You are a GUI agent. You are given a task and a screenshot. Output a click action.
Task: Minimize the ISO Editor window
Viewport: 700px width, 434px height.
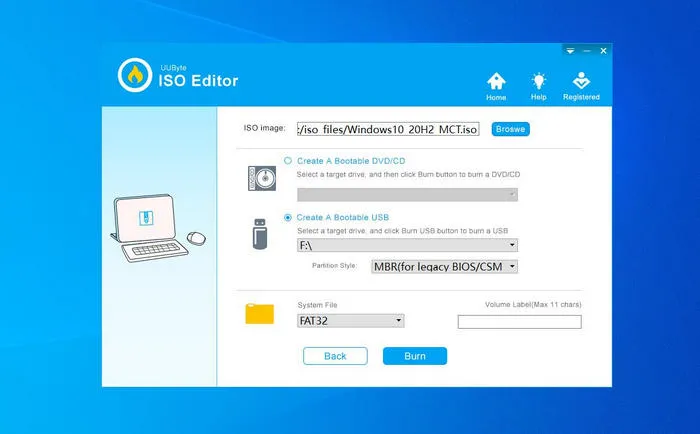587,51
